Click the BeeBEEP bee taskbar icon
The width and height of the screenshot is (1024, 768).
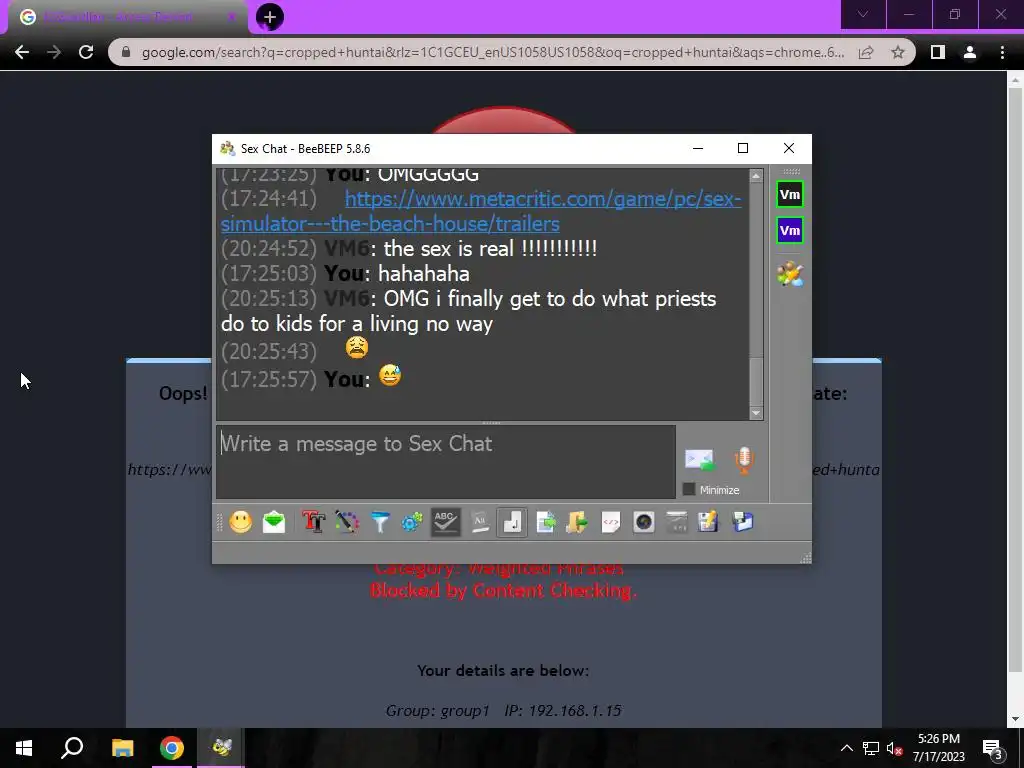[221, 748]
